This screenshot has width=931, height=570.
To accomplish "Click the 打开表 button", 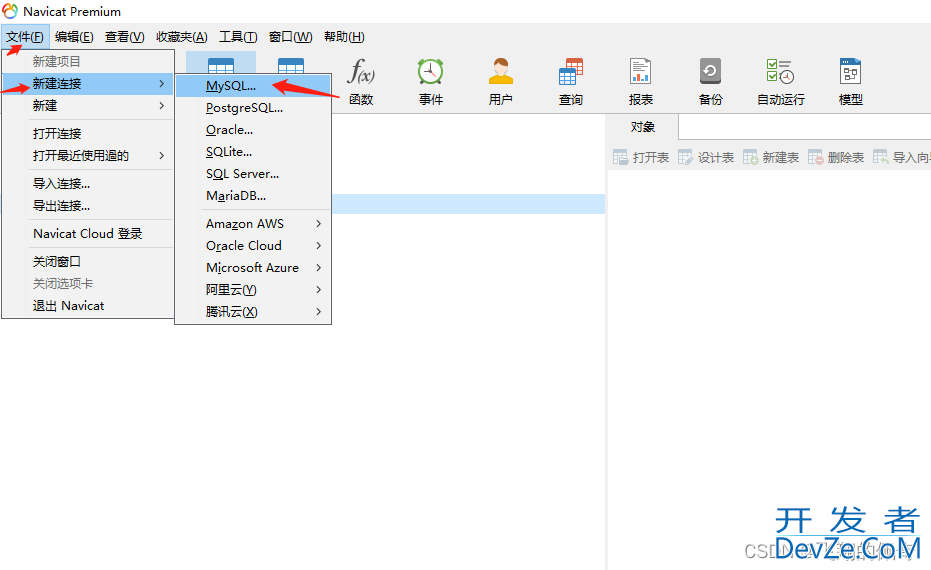I will [x=641, y=158].
